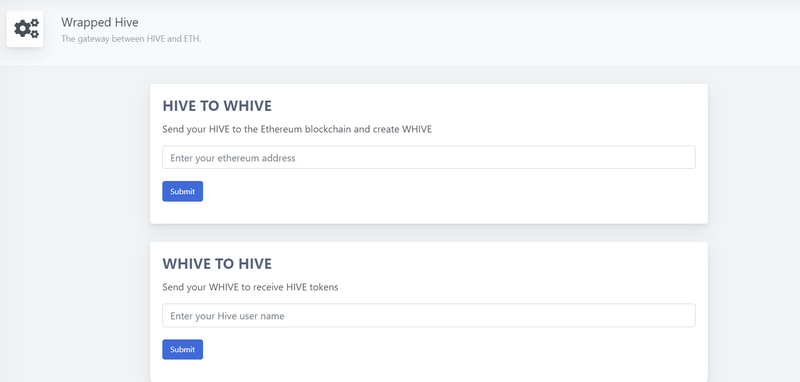Click the blue Submit button below ethereum field
This screenshot has width=800, height=382.
point(183,191)
